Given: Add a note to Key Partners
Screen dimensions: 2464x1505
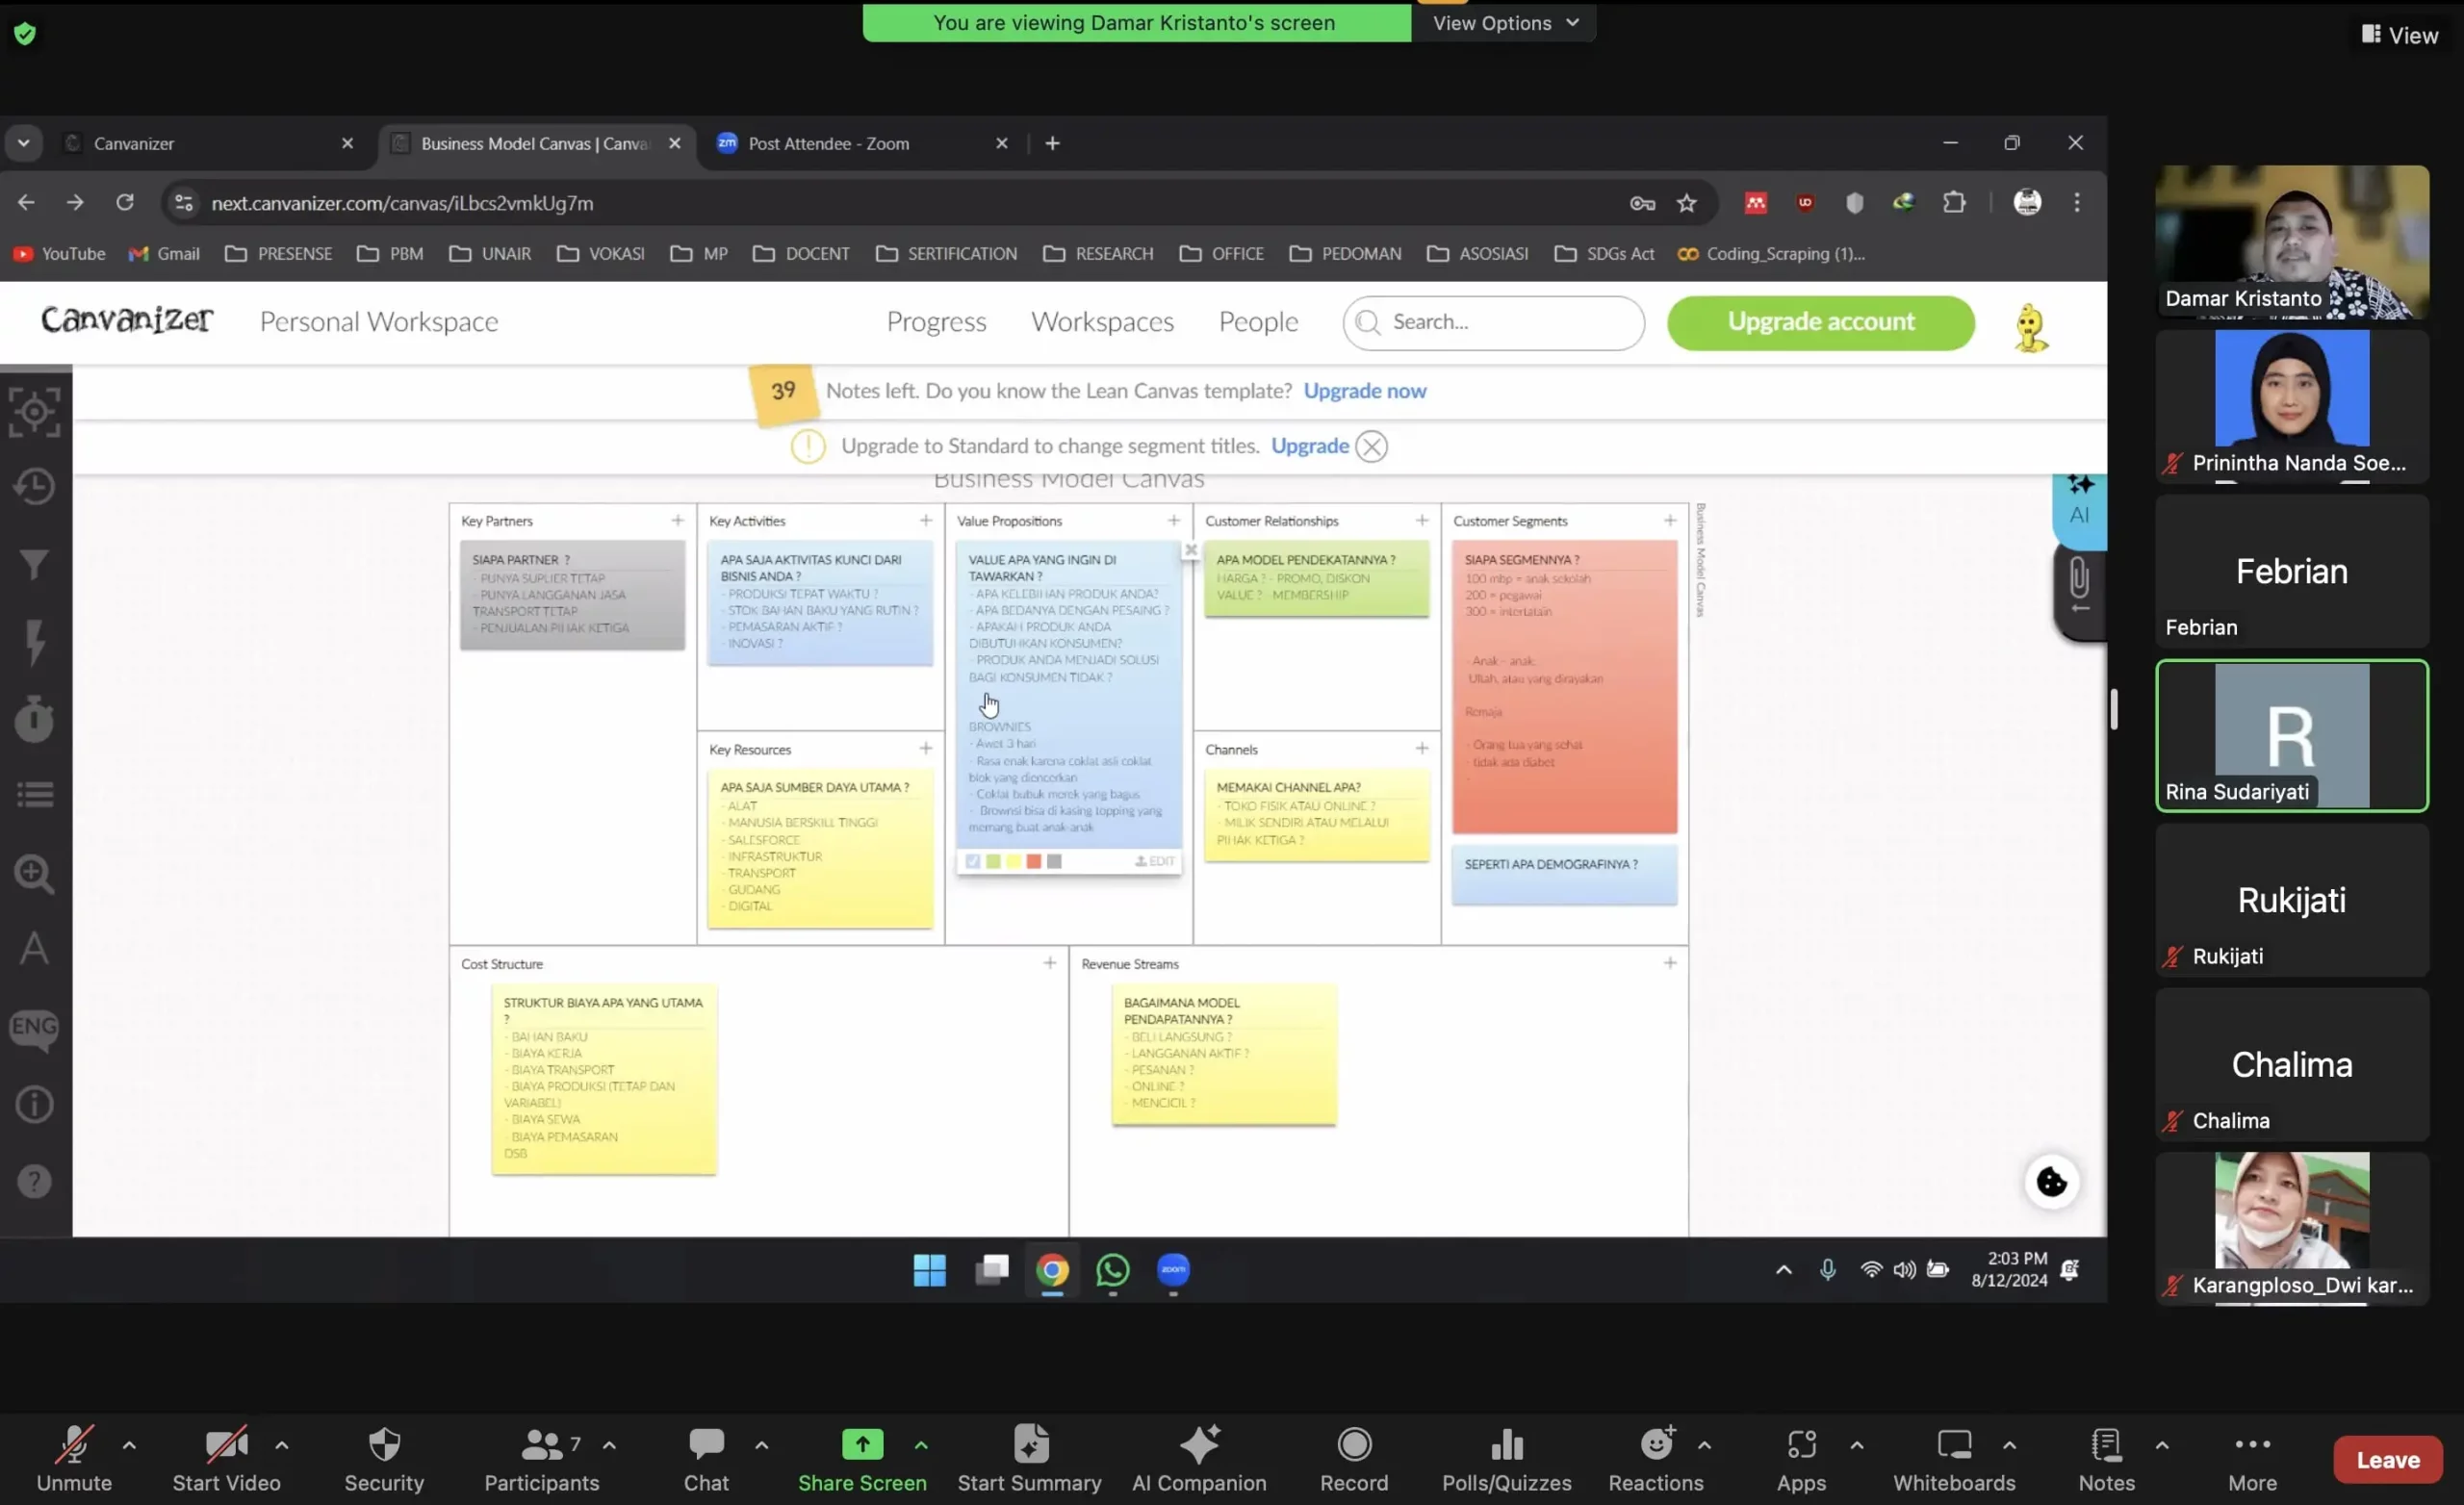Looking at the screenshot, I should click(678, 520).
